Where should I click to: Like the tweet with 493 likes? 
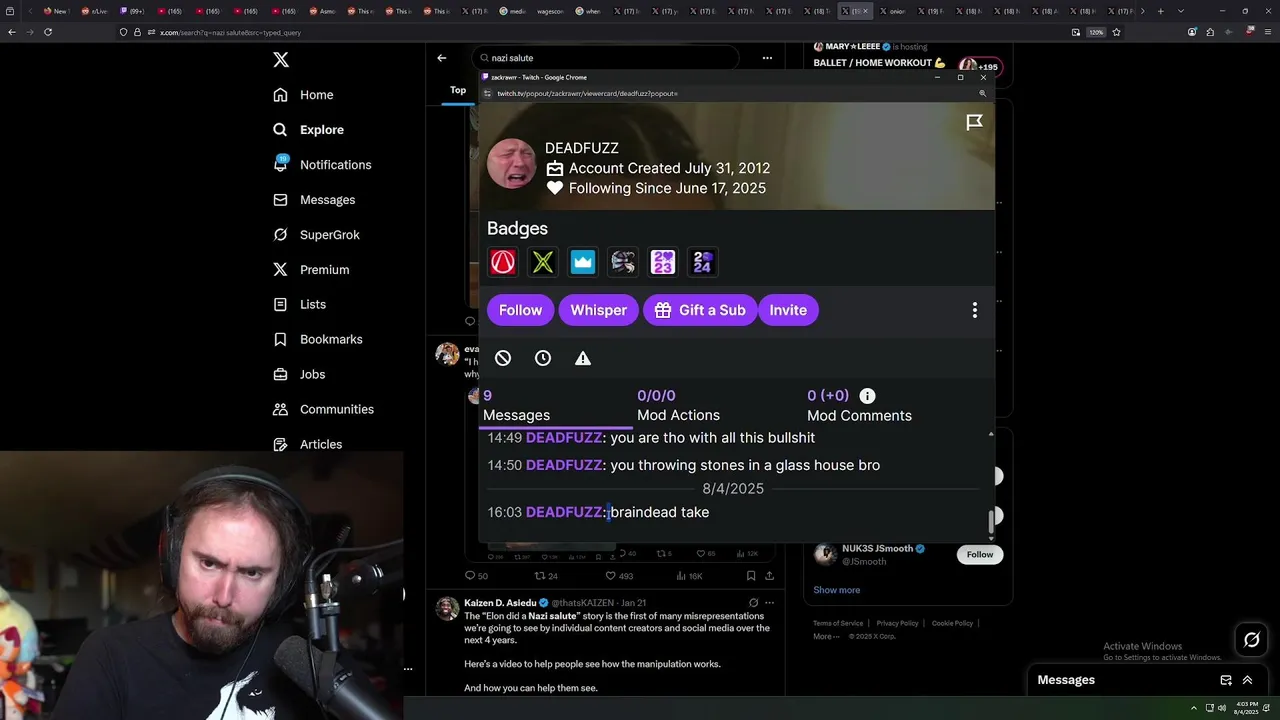coord(621,576)
